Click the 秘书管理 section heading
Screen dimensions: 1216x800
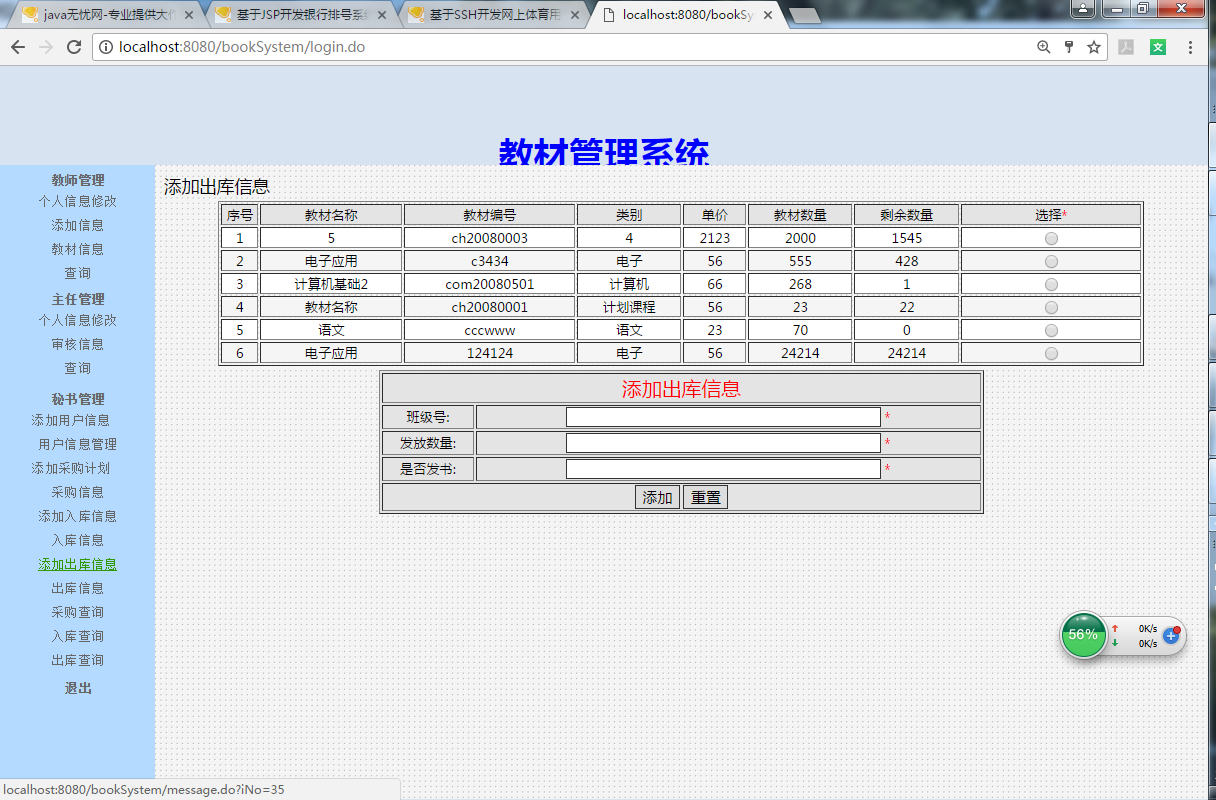(77, 399)
